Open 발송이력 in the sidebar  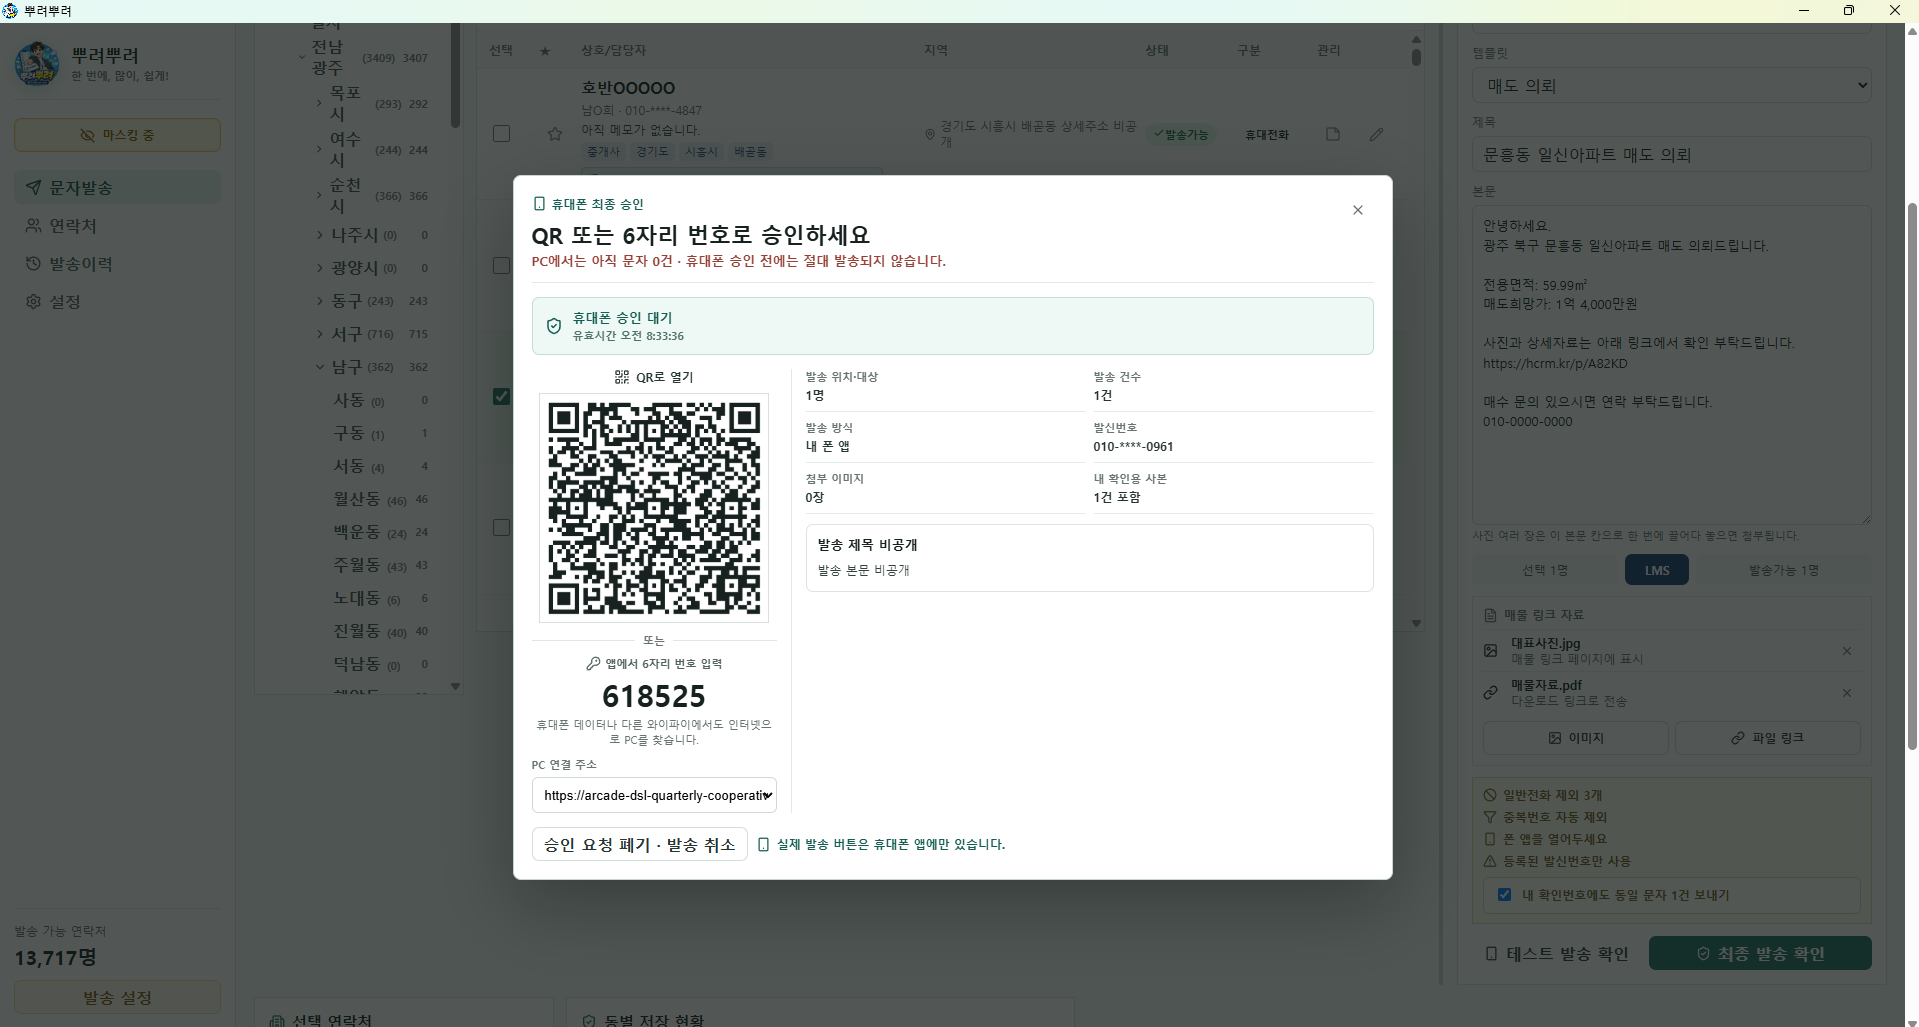tap(117, 264)
